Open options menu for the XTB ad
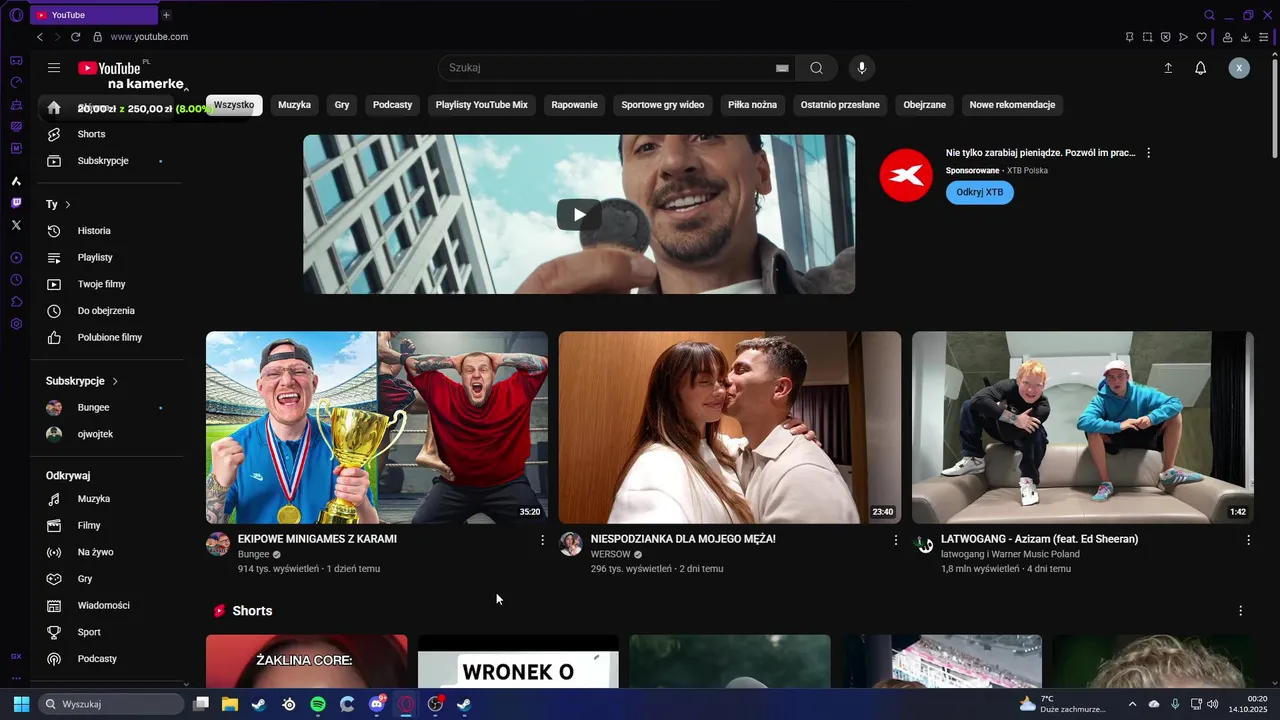This screenshot has width=1280, height=720. point(1148,153)
